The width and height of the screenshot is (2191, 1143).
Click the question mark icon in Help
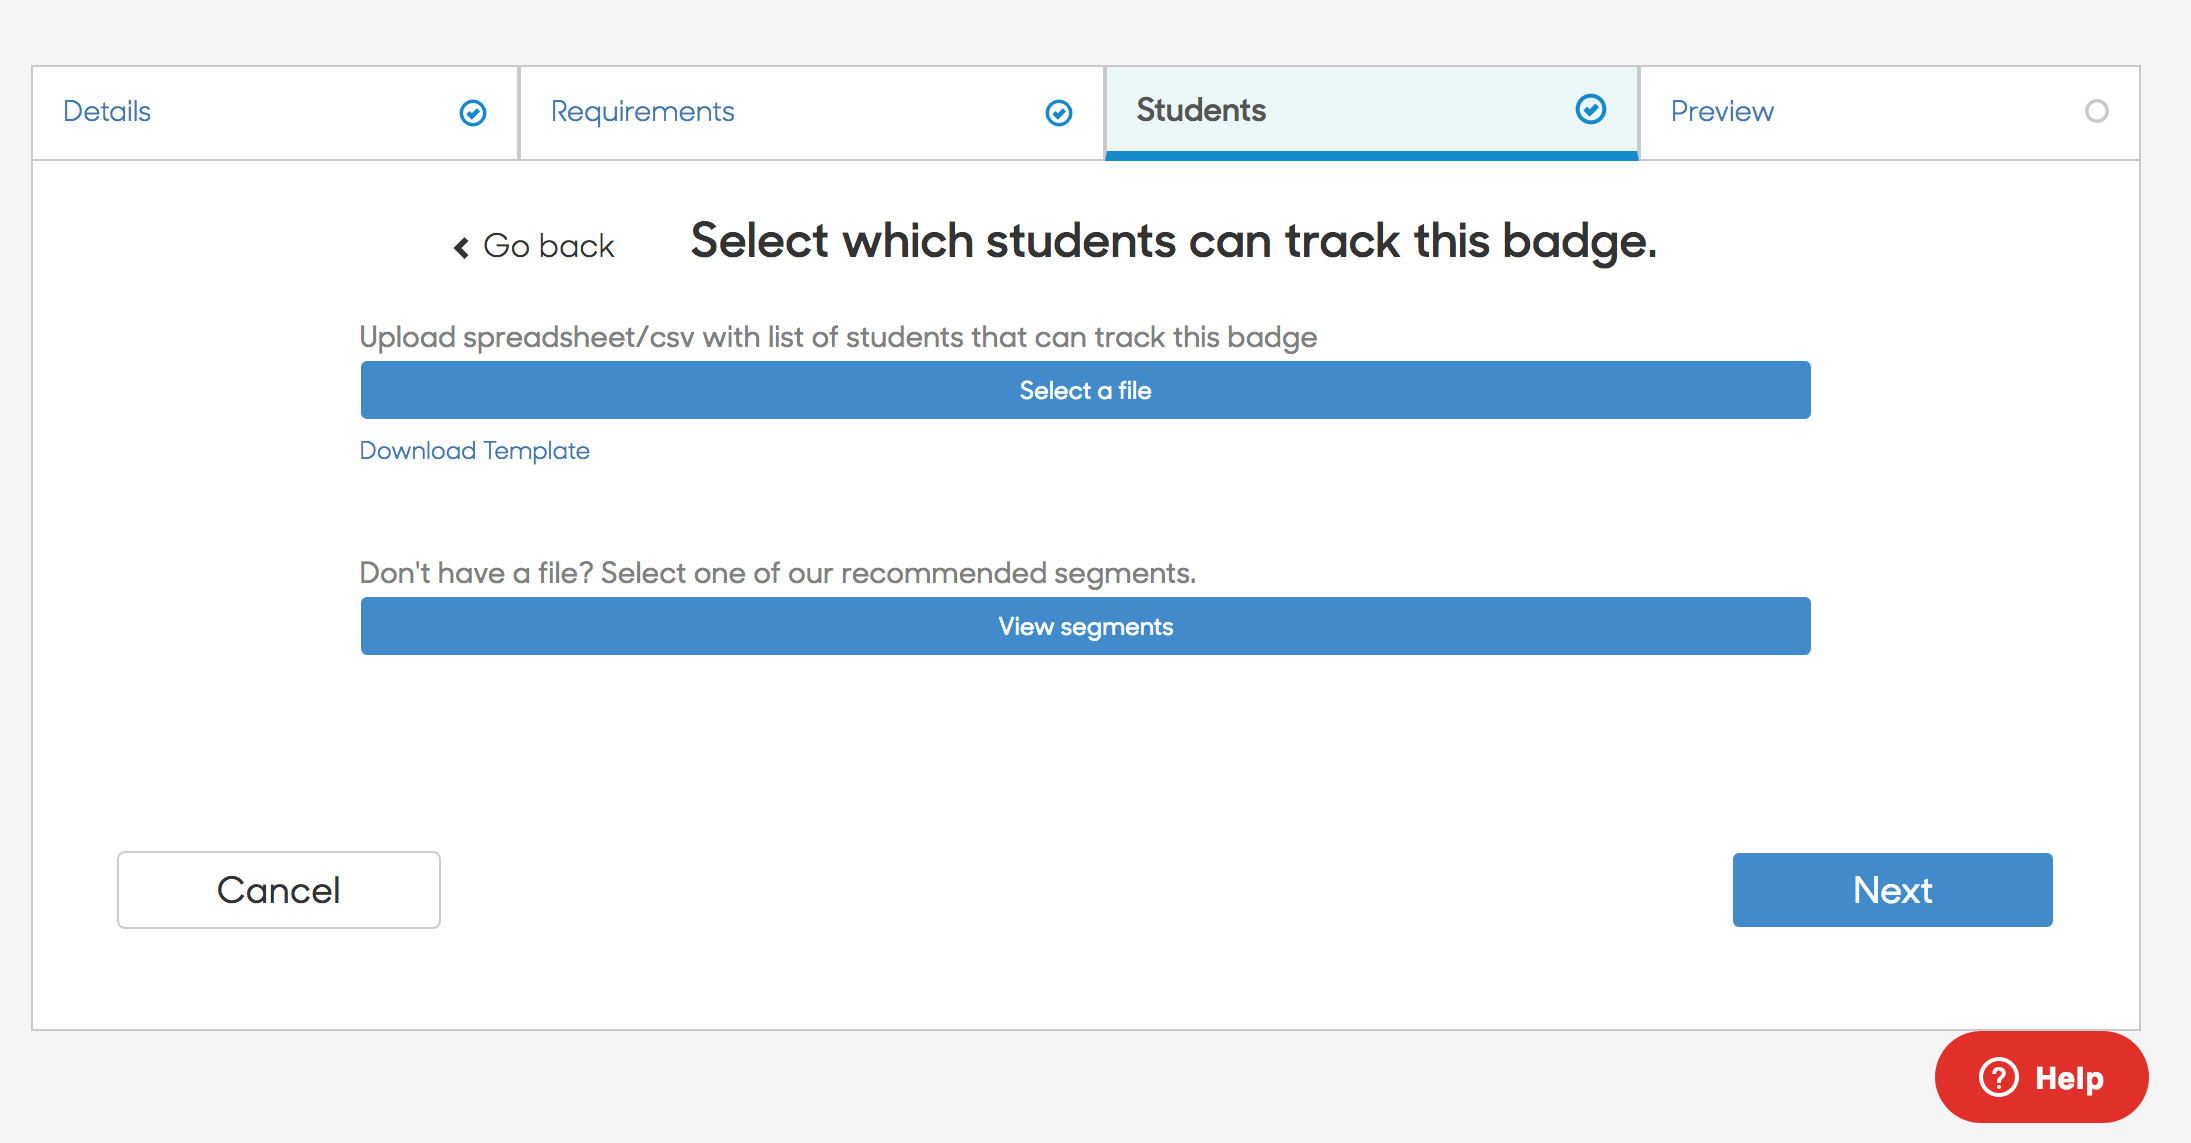coord(1999,1077)
